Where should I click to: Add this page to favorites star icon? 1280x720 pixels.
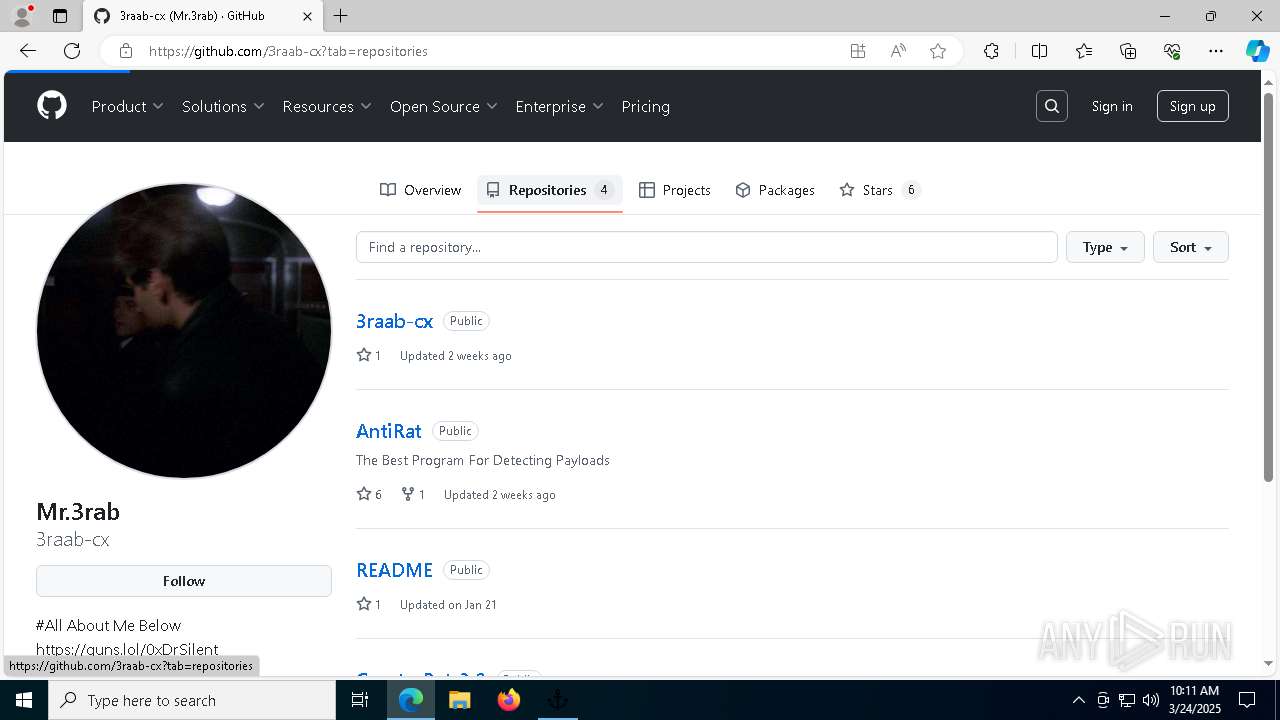click(938, 51)
